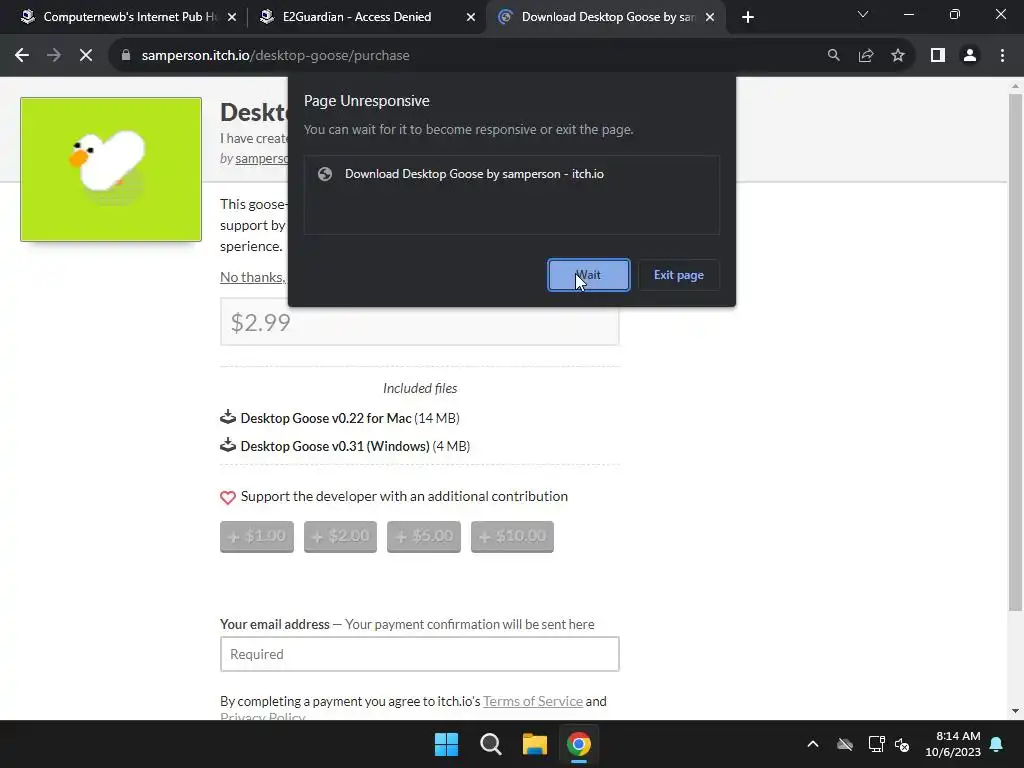Click the $2.99 price input field

tap(419, 322)
